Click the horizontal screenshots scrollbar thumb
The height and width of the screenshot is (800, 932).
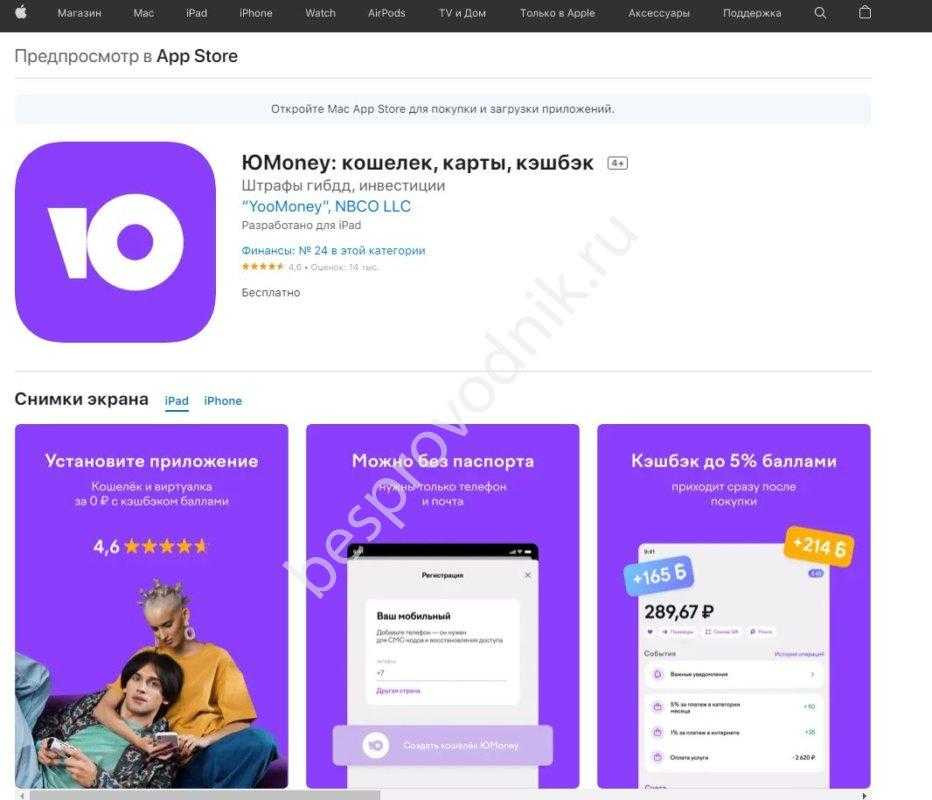(204, 795)
